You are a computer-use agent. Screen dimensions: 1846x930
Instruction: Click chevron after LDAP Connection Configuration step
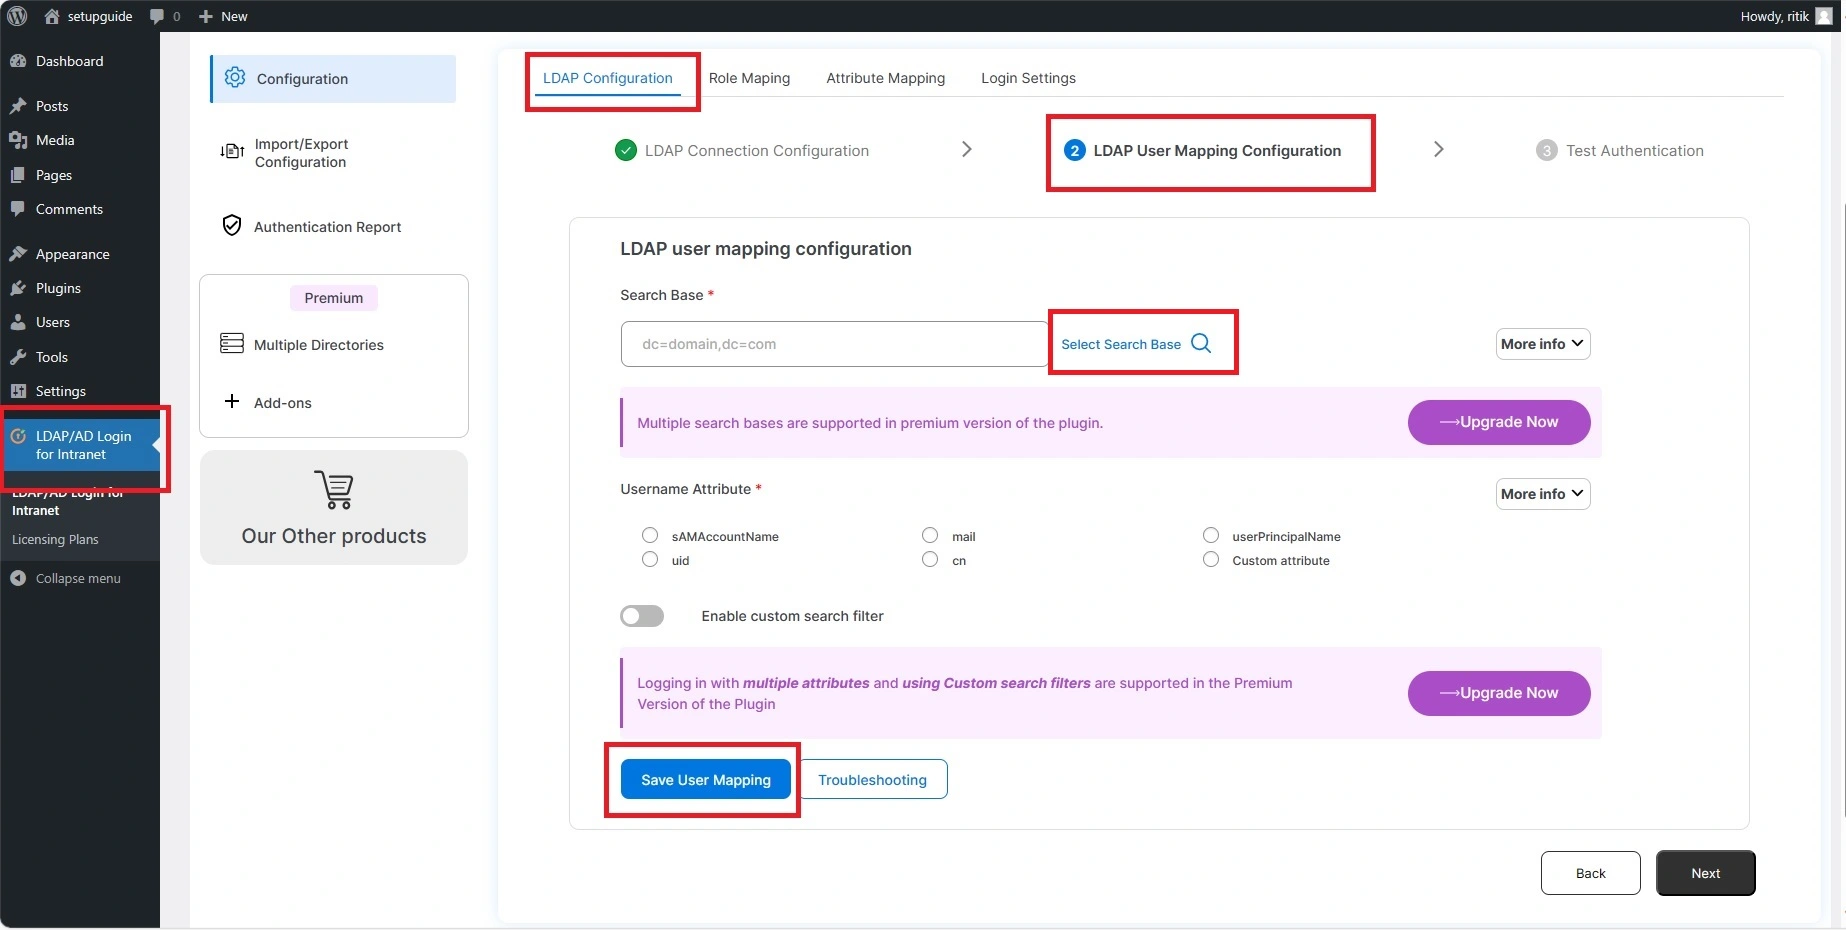pos(966,149)
